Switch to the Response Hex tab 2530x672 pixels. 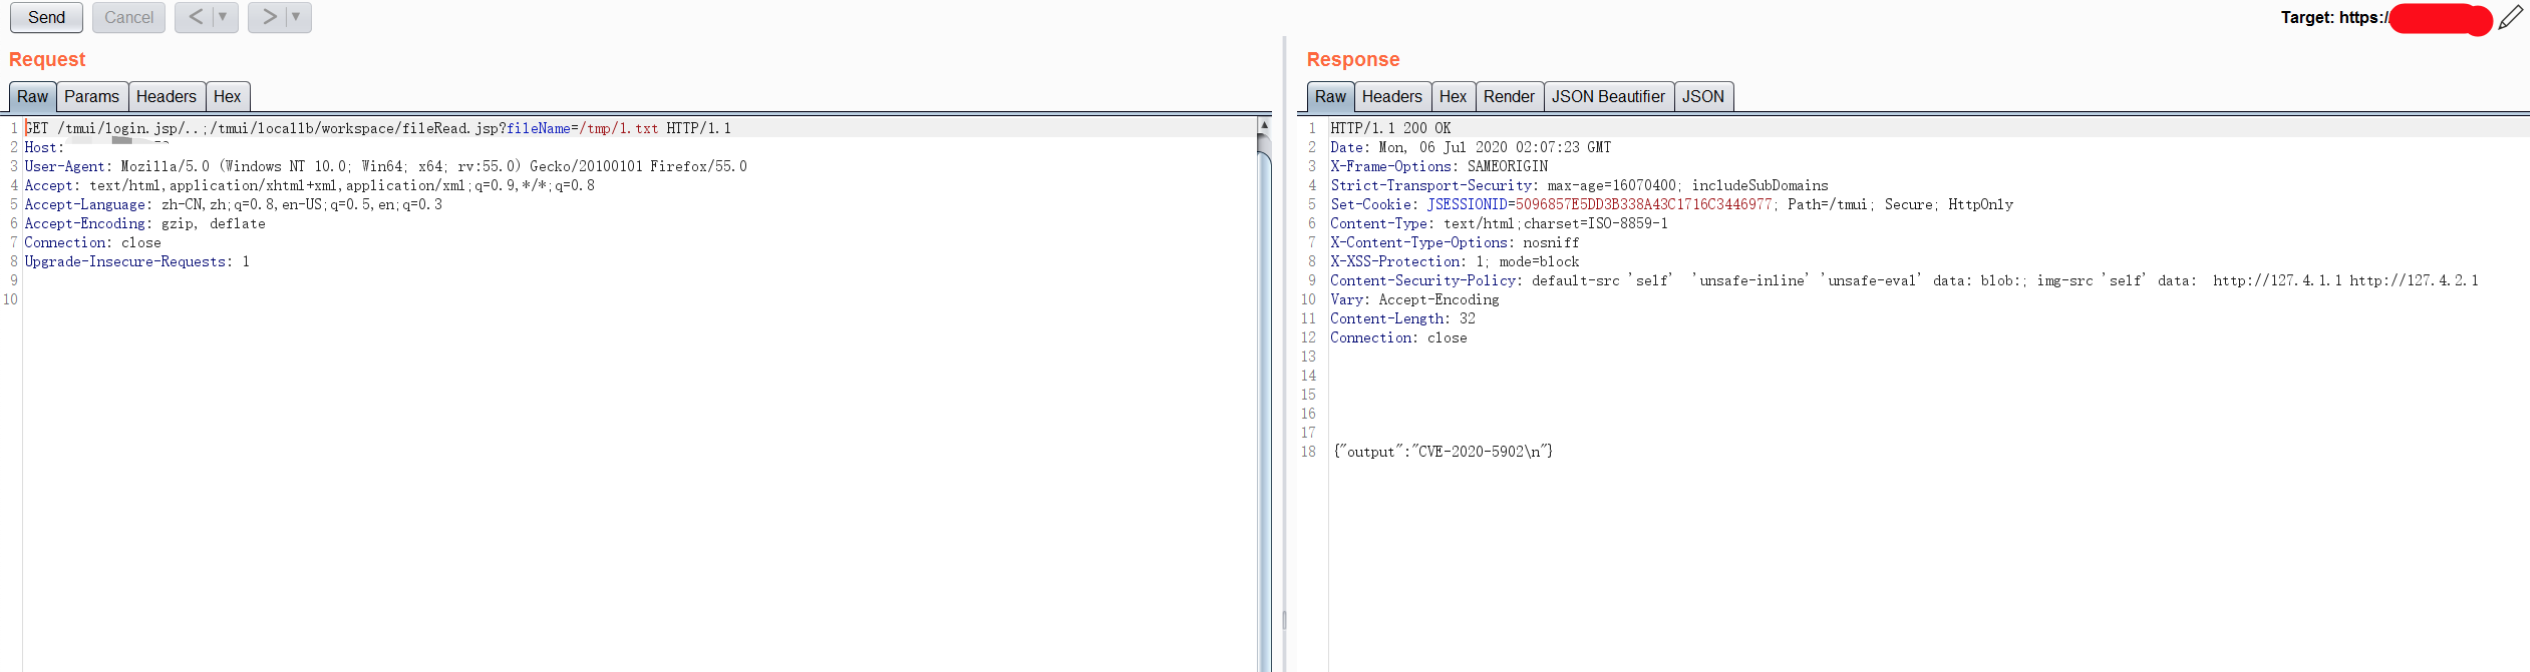point(1452,97)
